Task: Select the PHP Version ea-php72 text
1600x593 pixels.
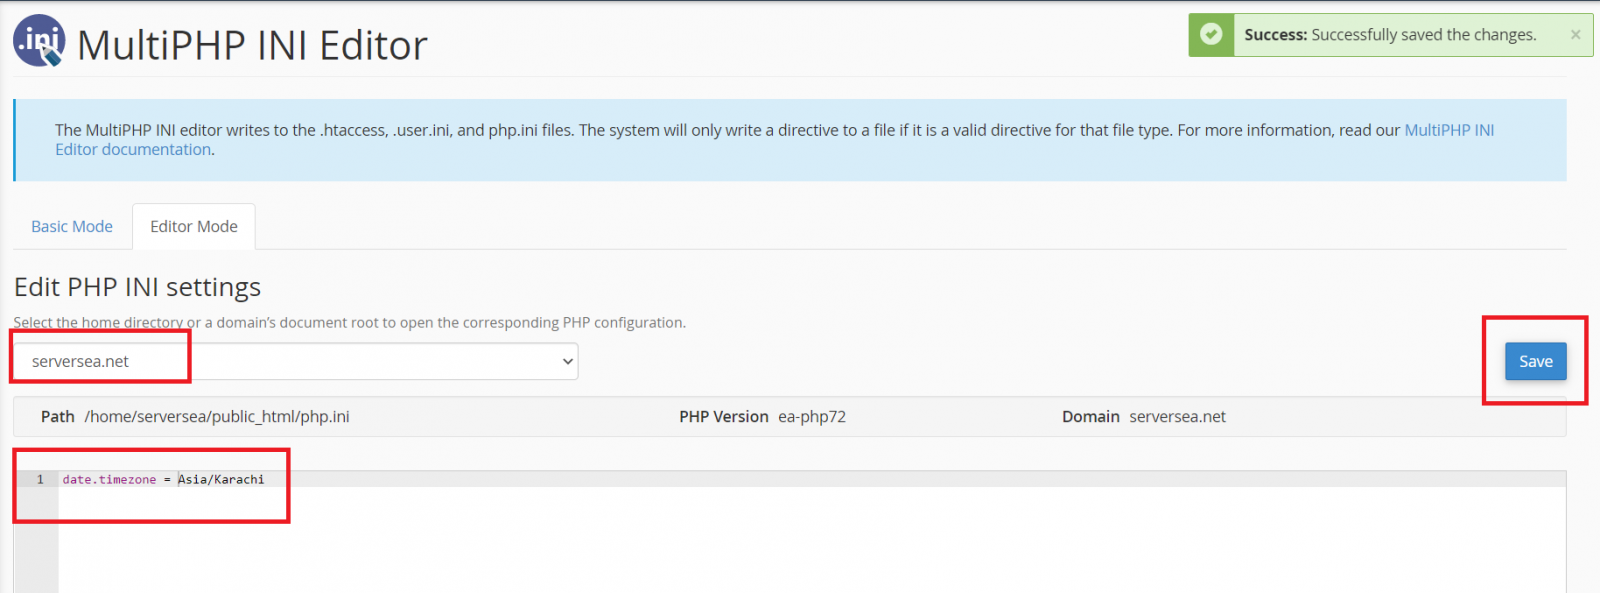Action: (812, 417)
